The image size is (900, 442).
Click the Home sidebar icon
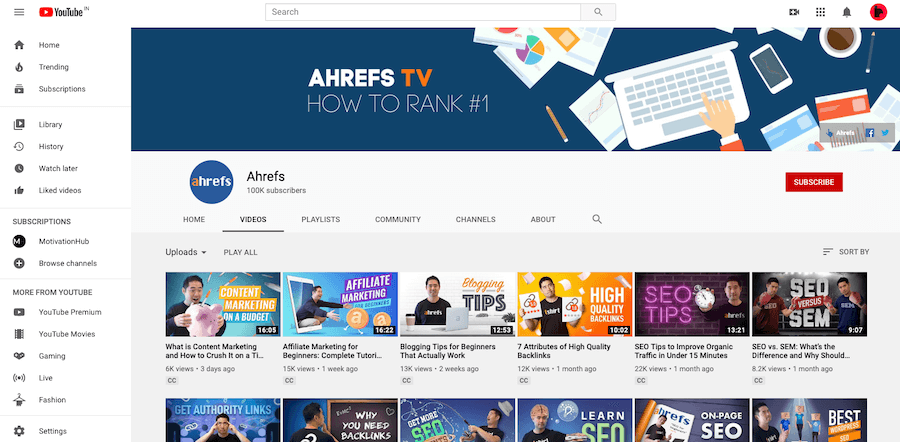coord(19,45)
